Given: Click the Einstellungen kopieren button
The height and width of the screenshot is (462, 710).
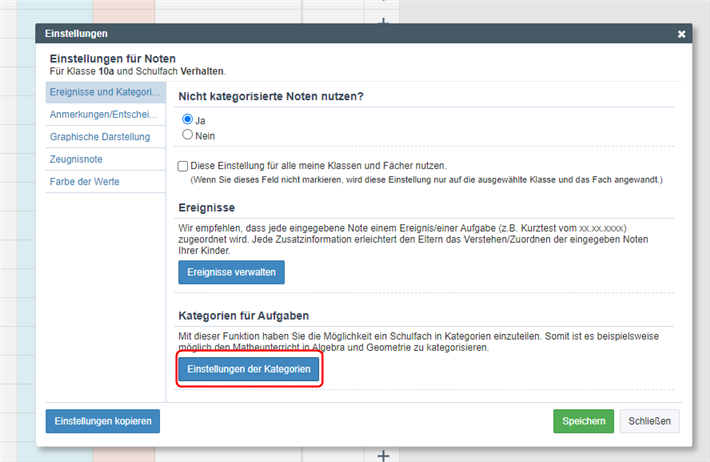Looking at the screenshot, I should pyautogui.click(x=103, y=421).
